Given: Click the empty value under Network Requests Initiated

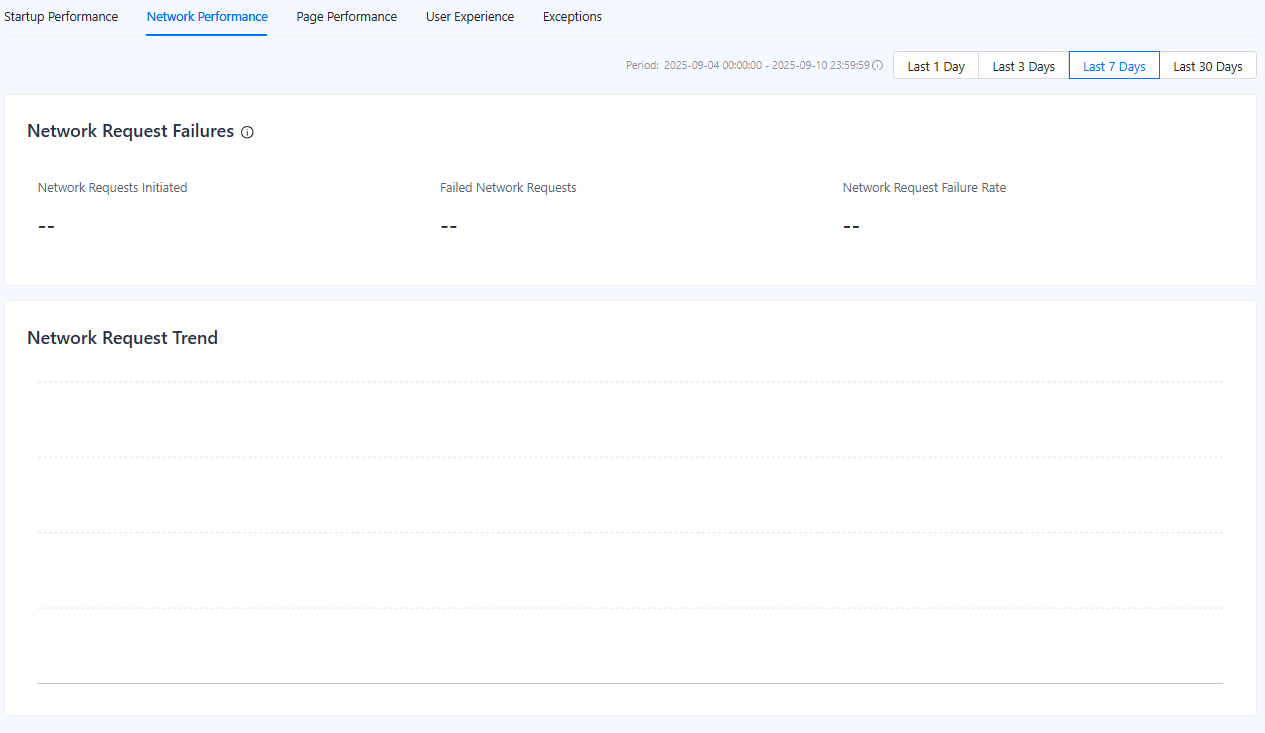Looking at the screenshot, I should [x=46, y=226].
